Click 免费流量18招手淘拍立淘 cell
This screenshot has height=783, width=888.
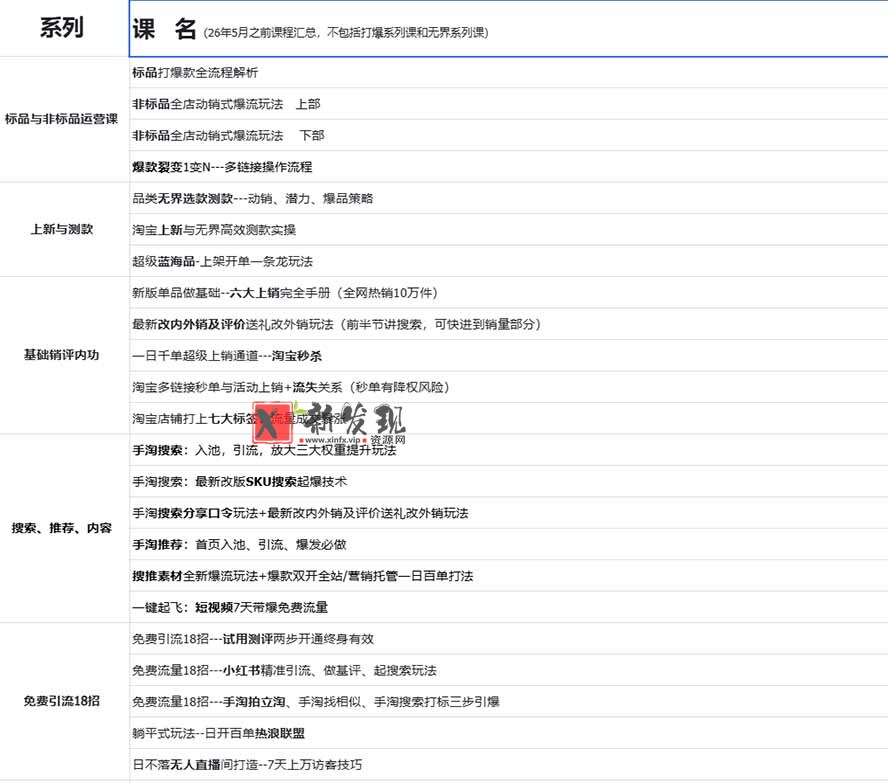(509, 701)
